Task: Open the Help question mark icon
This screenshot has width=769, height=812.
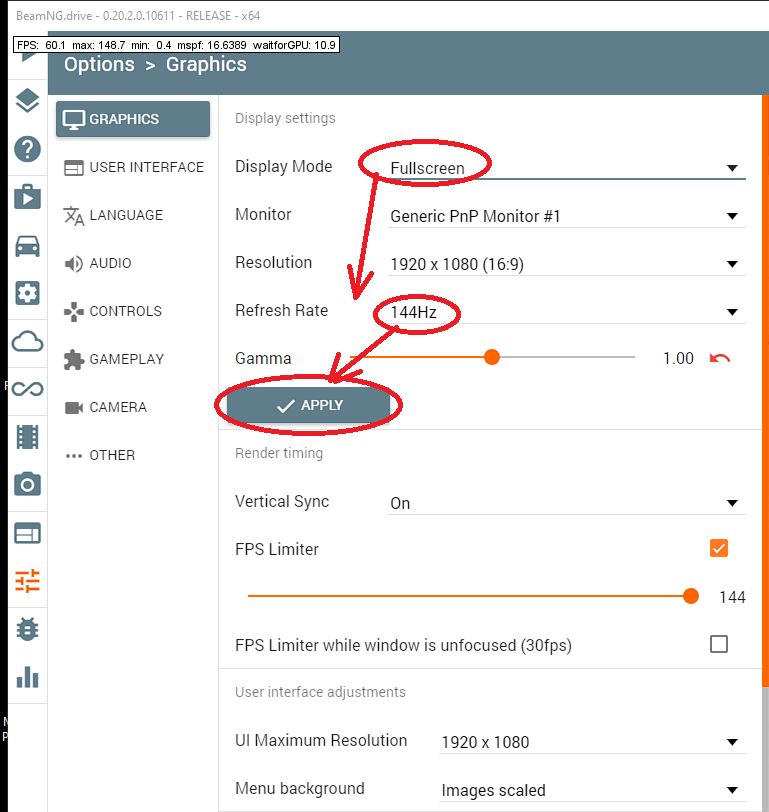Action: [x=27, y=149]
